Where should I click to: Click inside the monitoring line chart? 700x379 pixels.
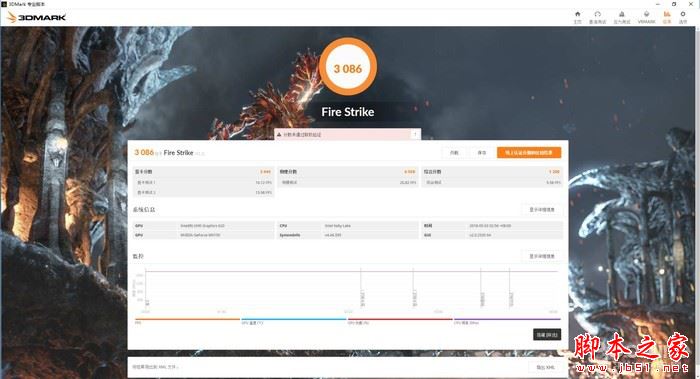click(351, 289)
